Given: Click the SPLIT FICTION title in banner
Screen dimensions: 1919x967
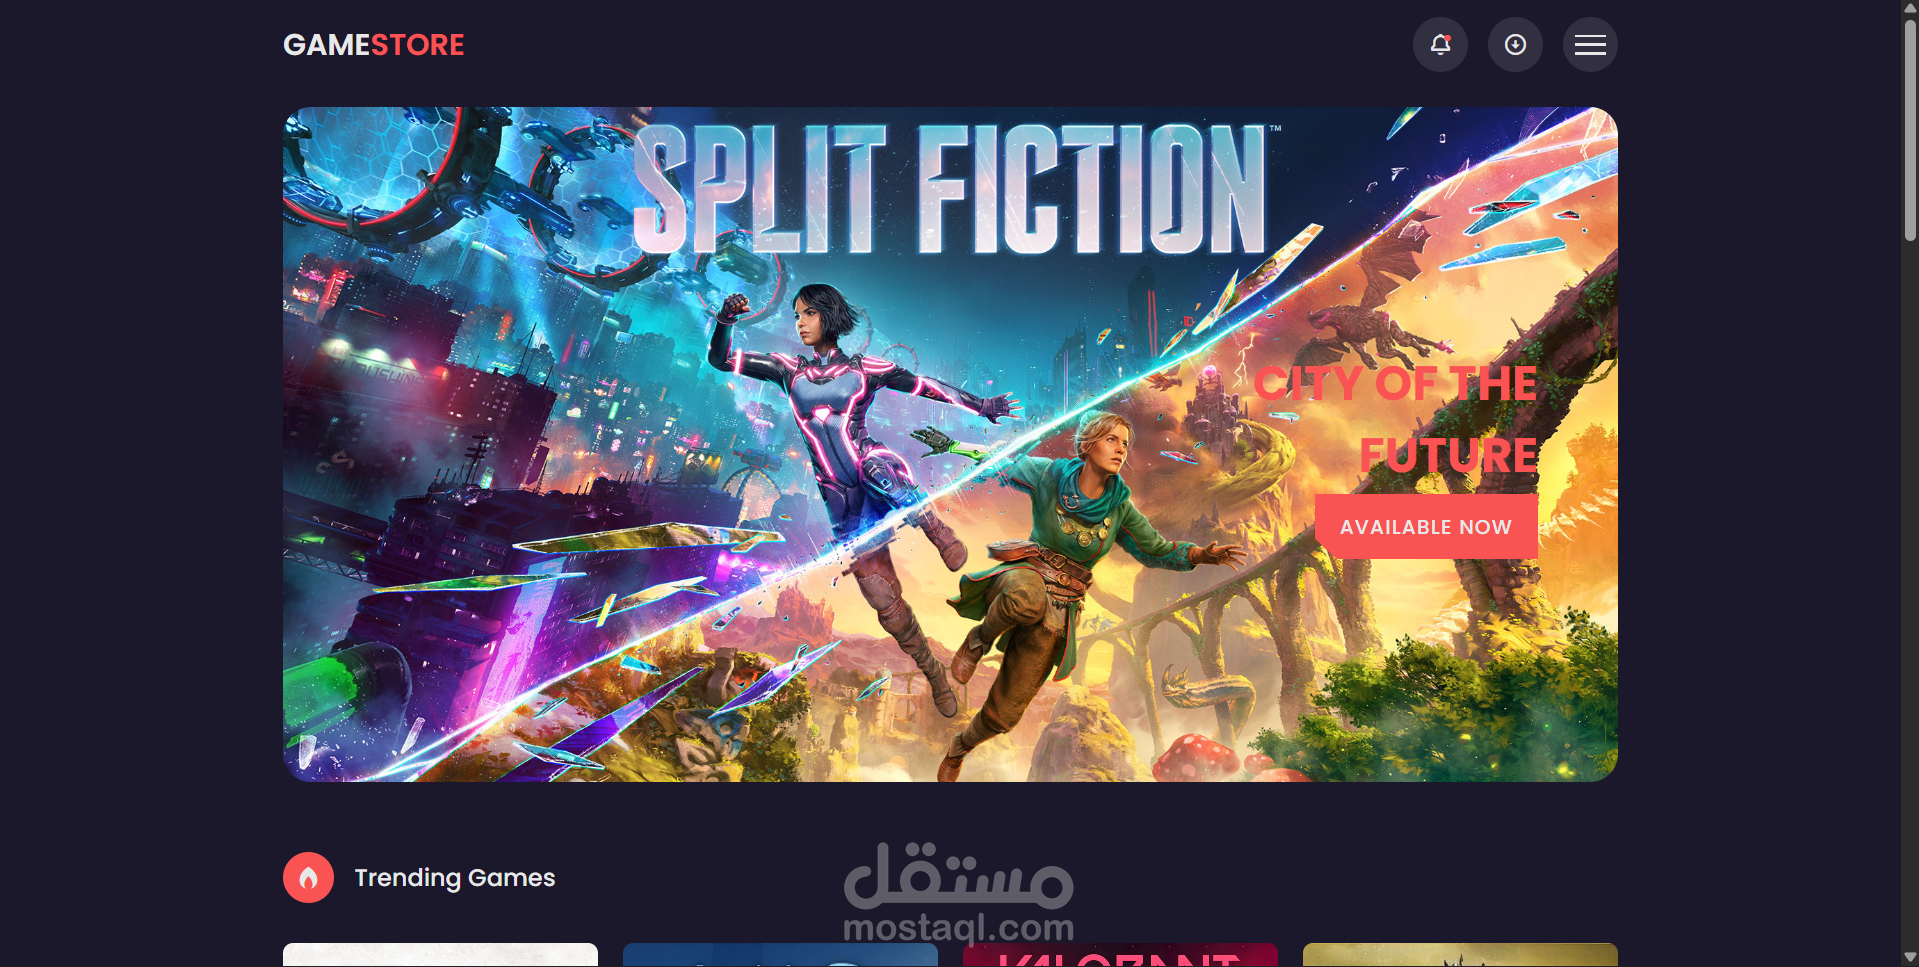Looking at the screenshot, I should [950, 189].
